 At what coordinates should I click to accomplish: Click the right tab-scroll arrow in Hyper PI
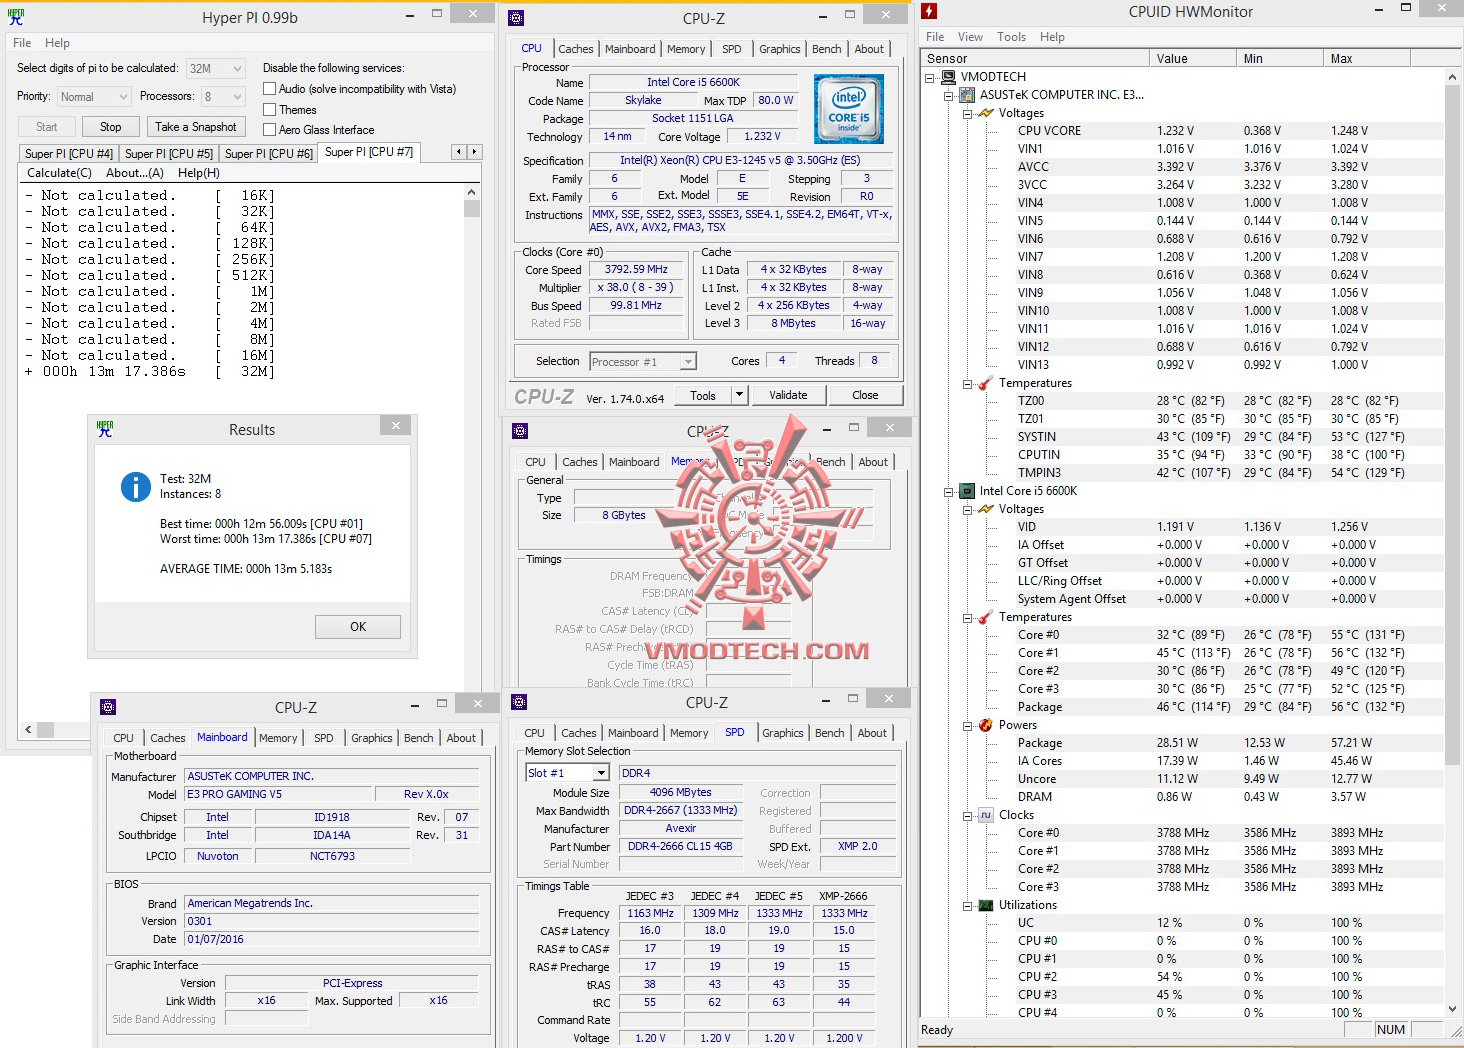coord(475,152)
